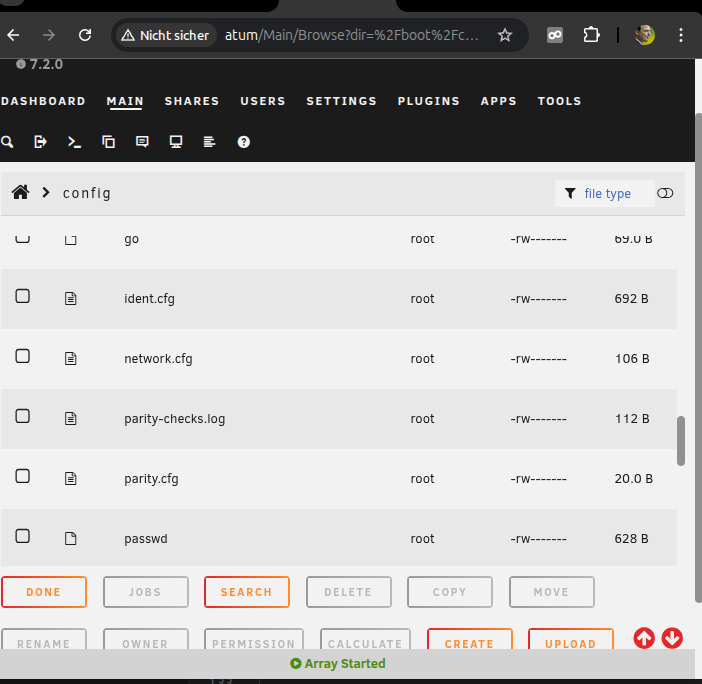Click the Array Started status icon
This screenshot has height=684, width=702.
(295, 663)
